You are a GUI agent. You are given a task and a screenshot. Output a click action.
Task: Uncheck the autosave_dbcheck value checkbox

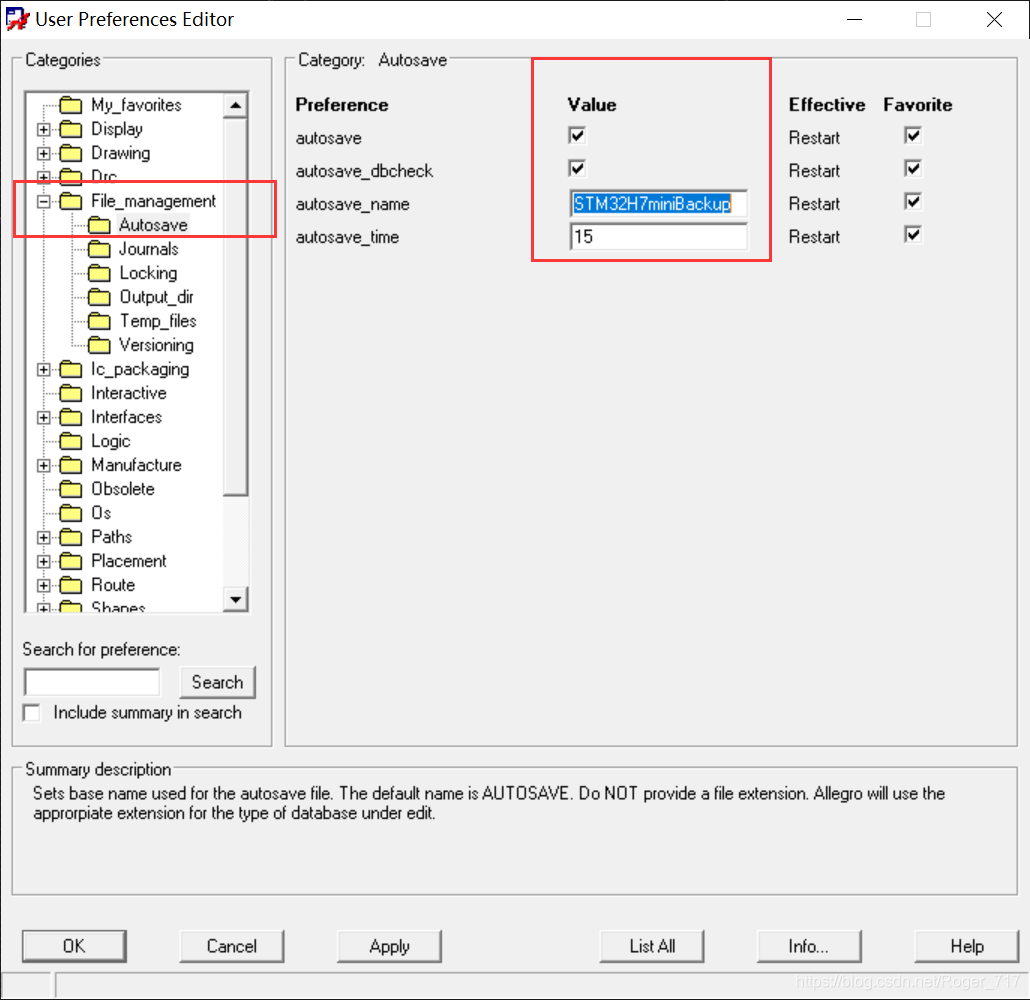pyautogui.click(x=577, y=168)
